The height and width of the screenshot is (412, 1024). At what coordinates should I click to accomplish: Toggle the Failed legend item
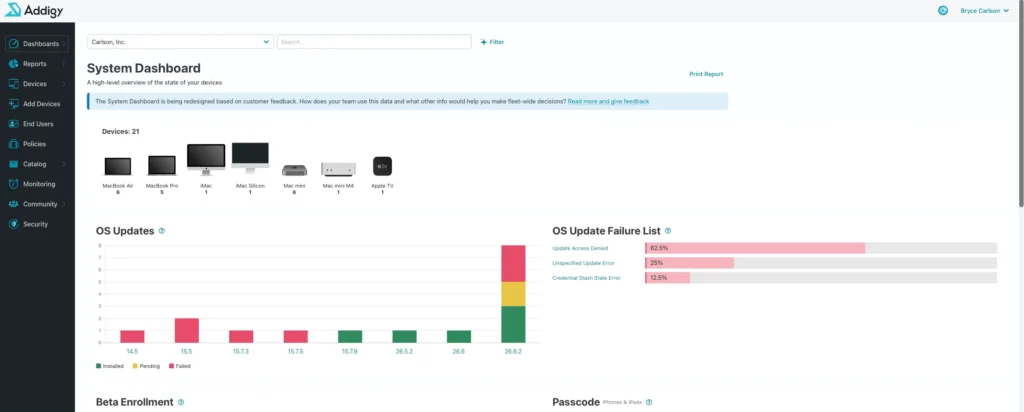click(180, 366)
